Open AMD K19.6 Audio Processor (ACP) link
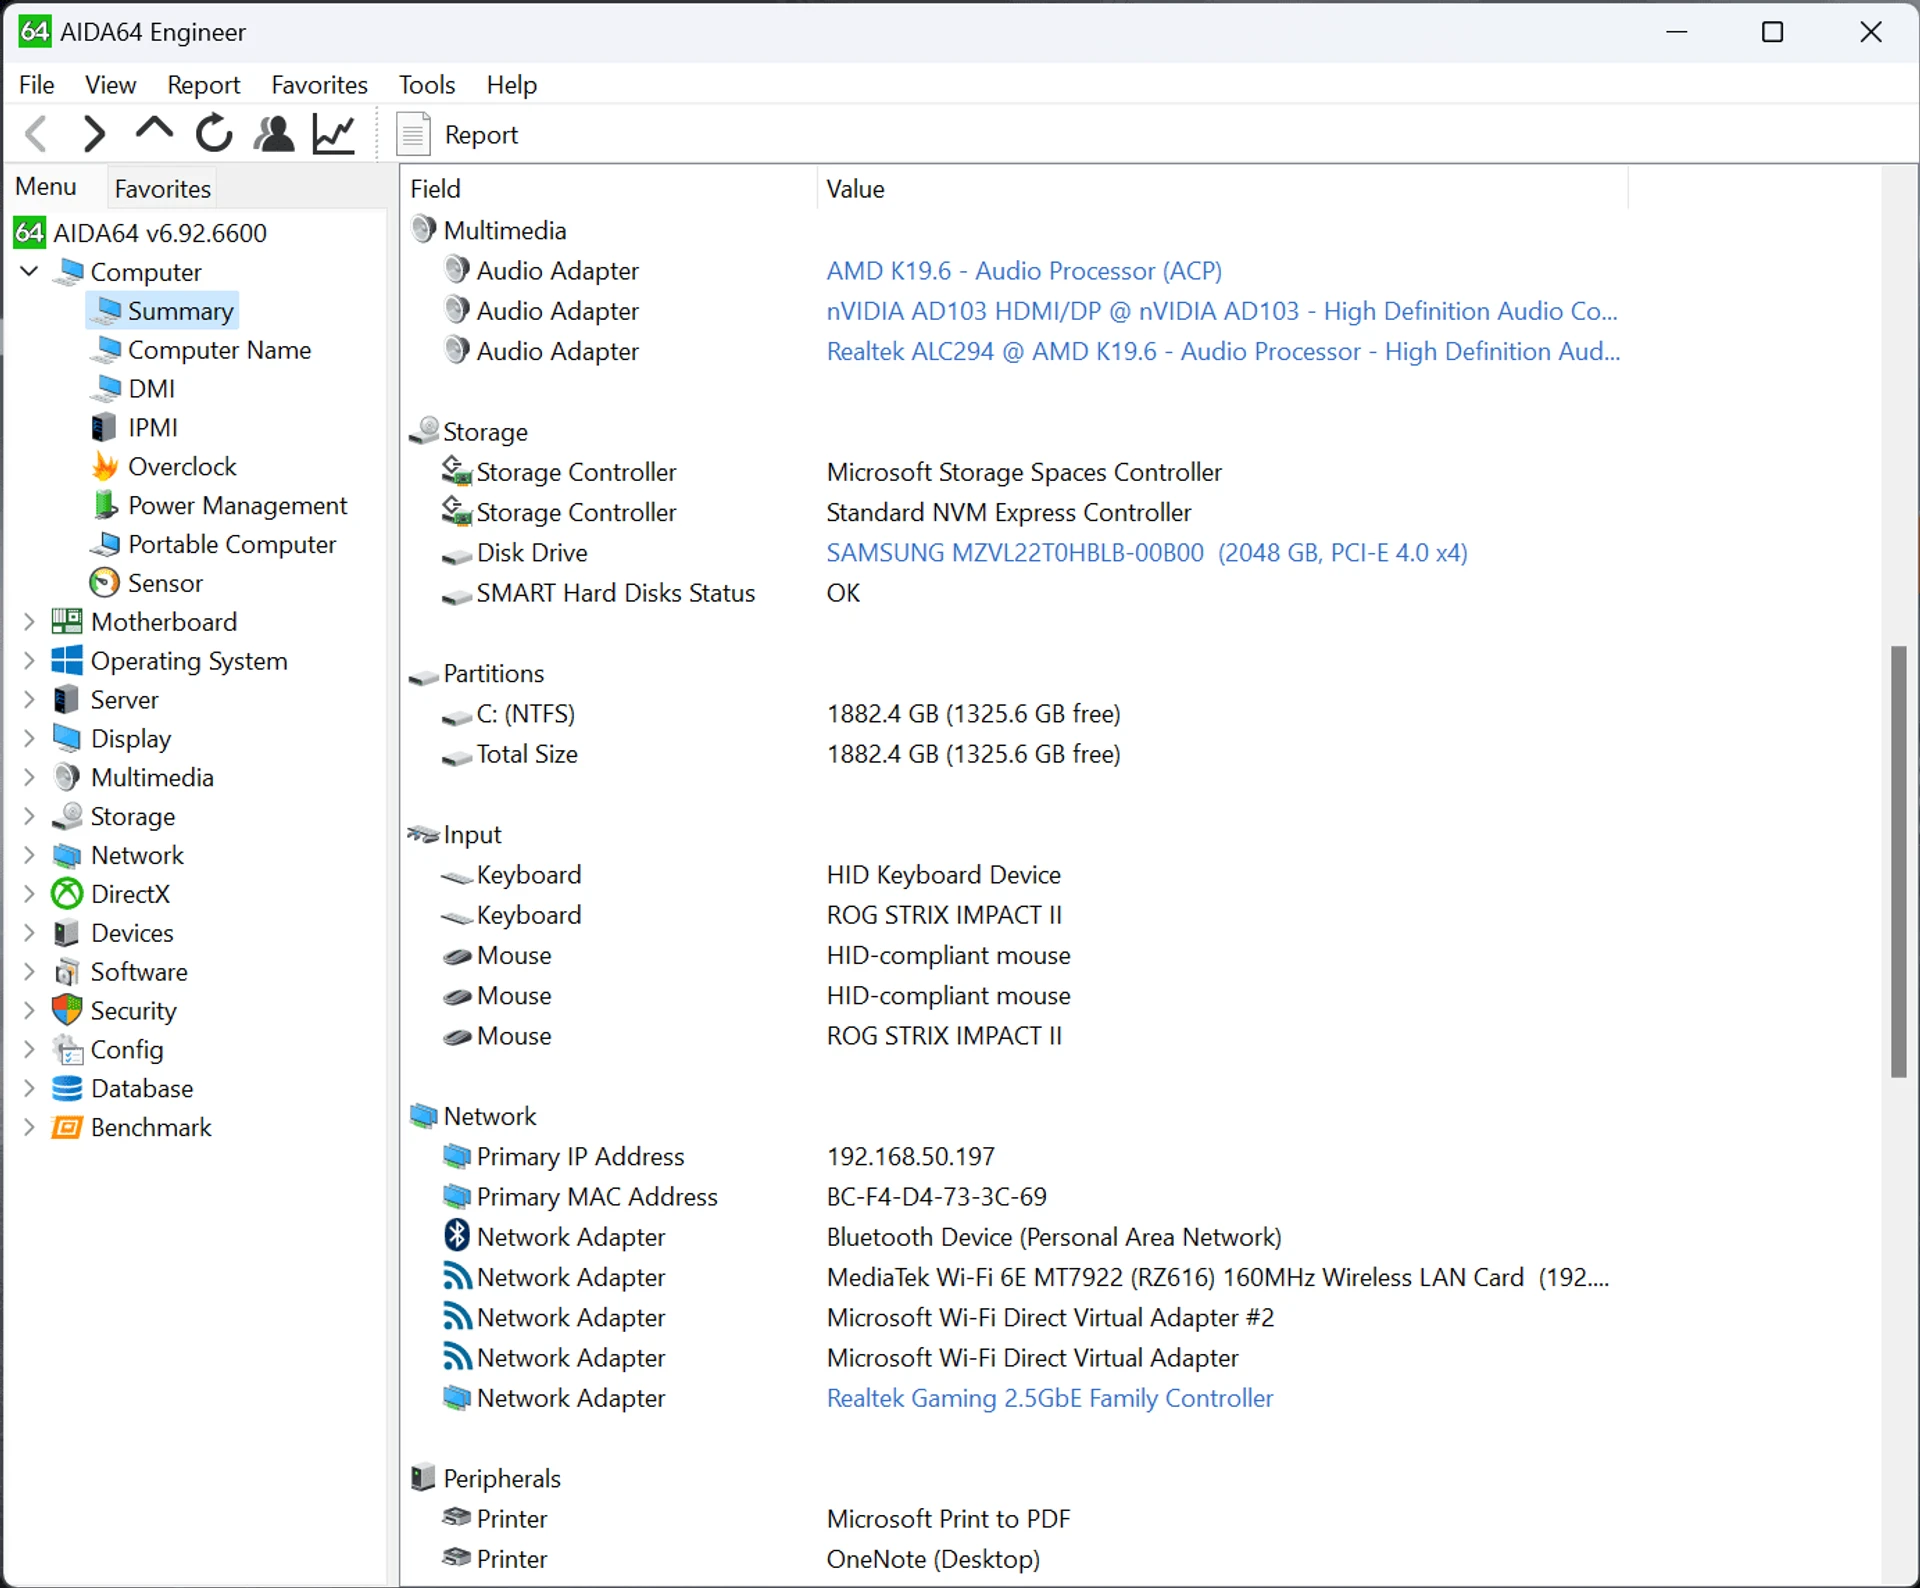 pos(1024,271)
